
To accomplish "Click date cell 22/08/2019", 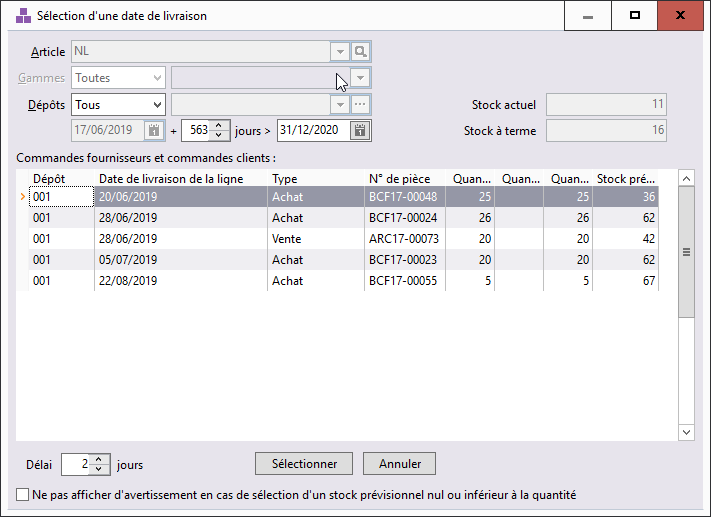I will [x=181, y=280].
